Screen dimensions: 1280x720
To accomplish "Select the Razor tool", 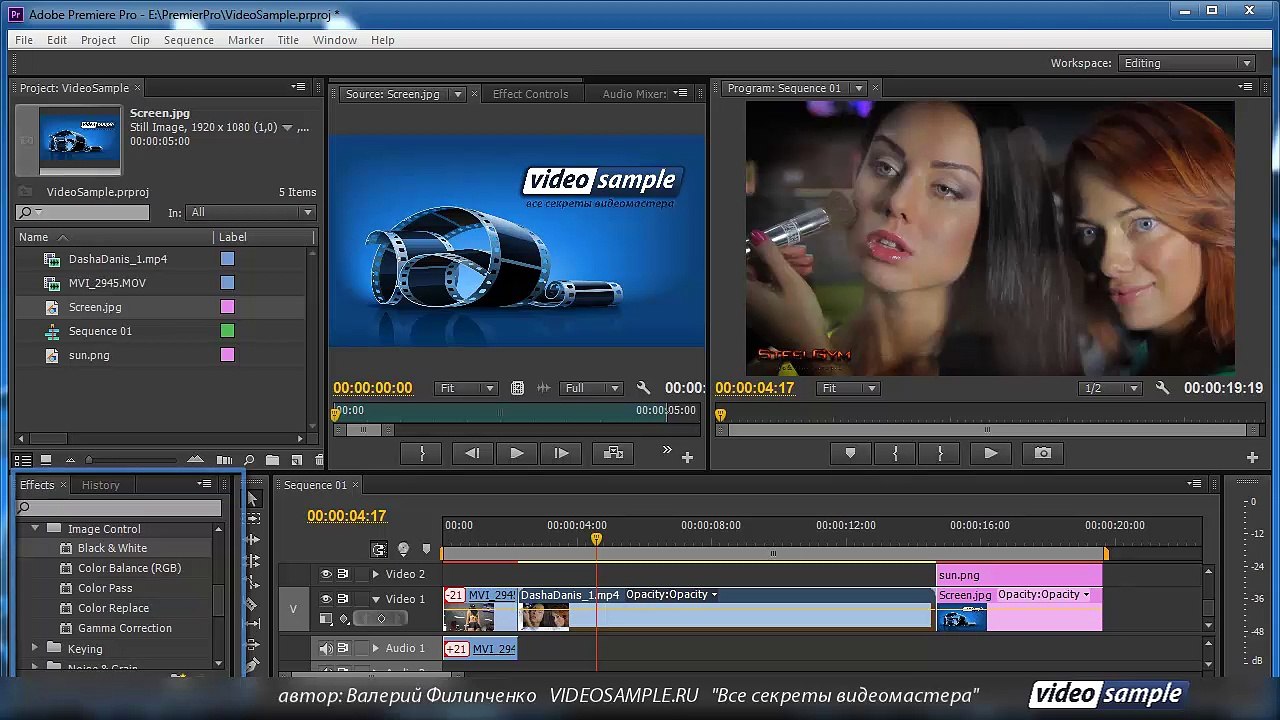I will pos(251,604).
